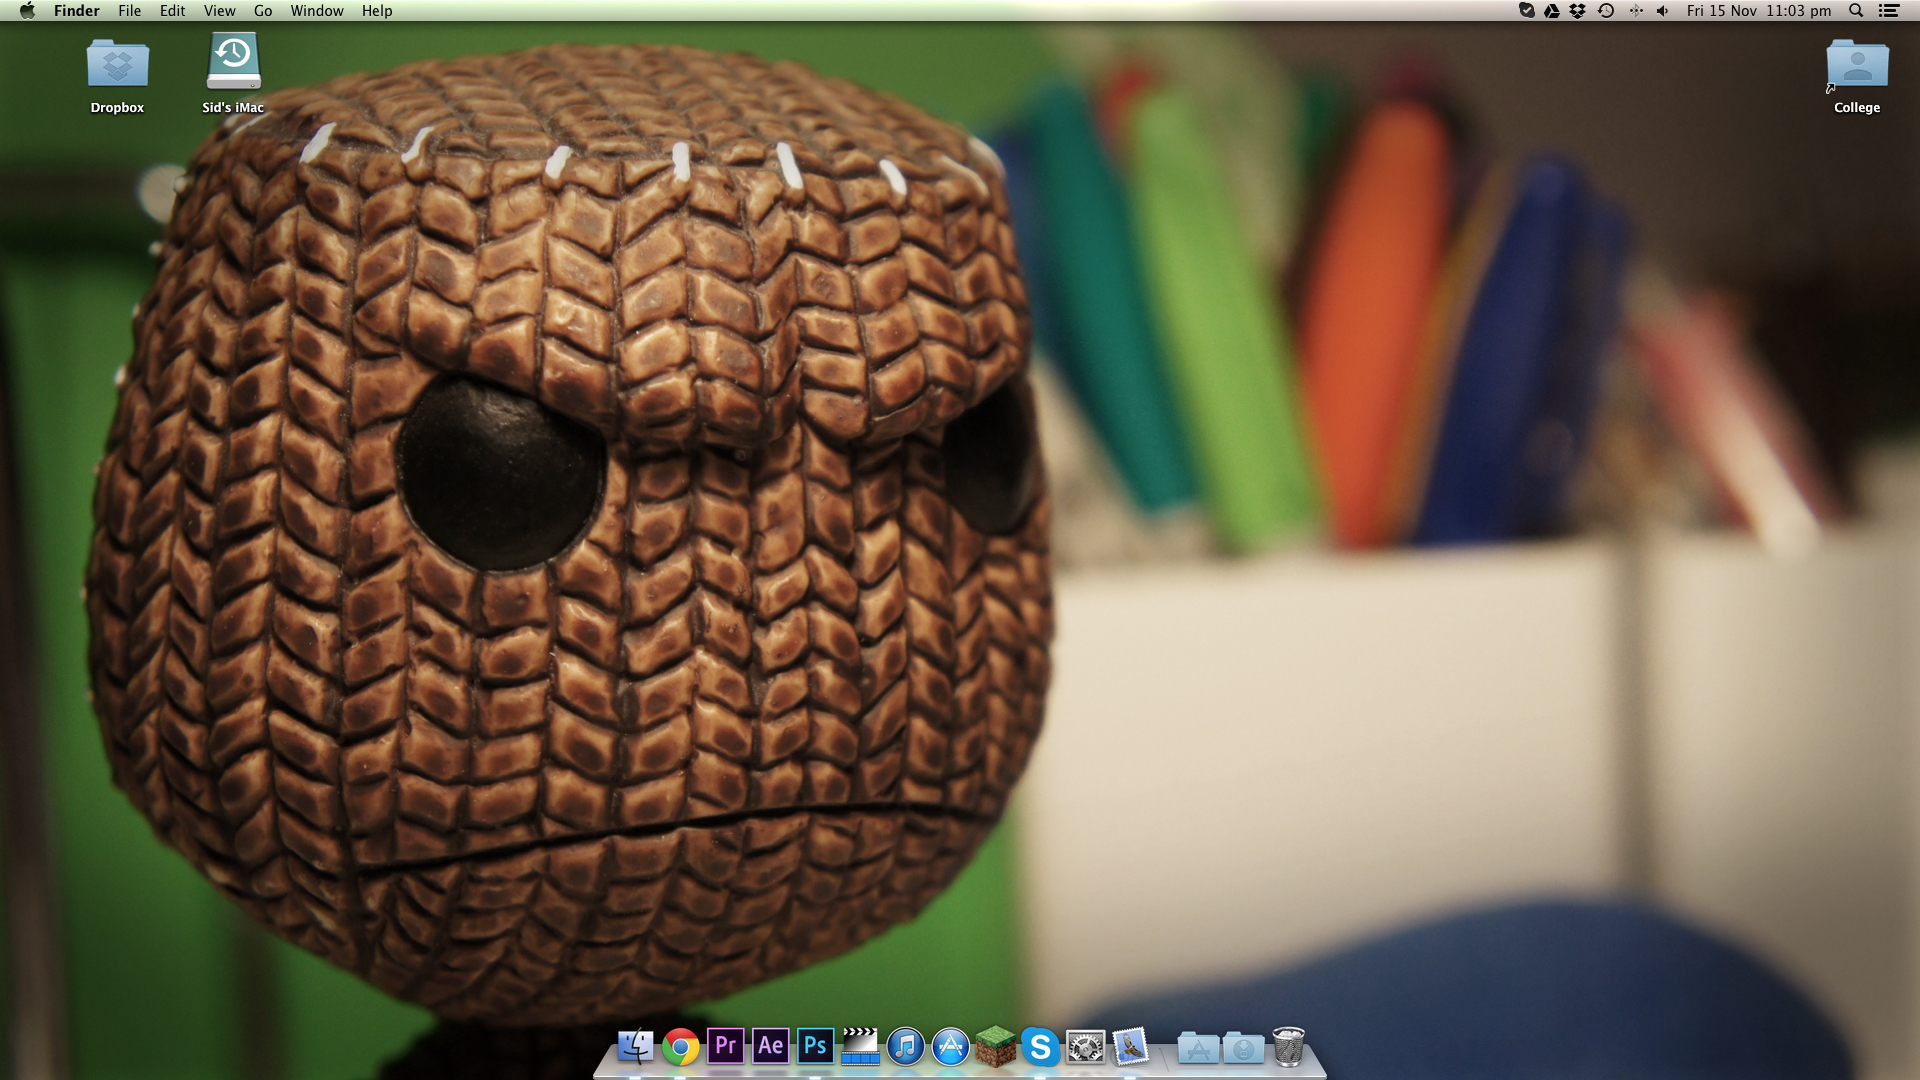Click the Bluetooth menu bar icon

(1636, 11)
